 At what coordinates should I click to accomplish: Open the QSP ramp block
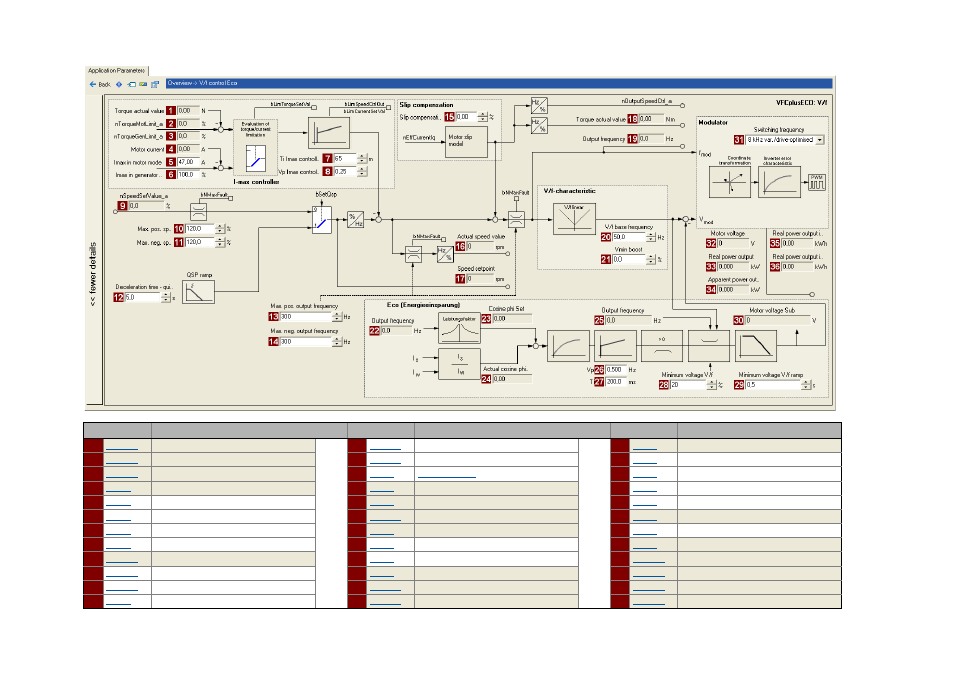click(x=198, y=291)
